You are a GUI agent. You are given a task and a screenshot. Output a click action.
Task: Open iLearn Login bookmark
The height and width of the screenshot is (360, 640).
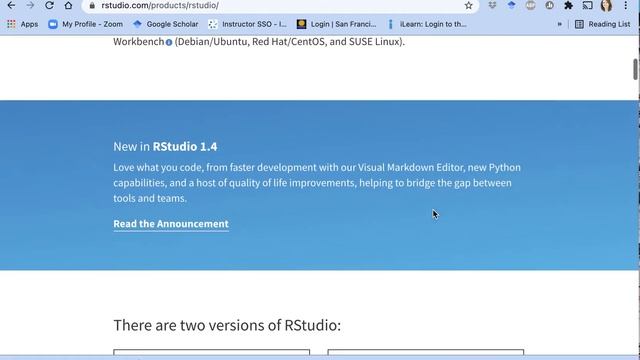click(x=427, y=24)
